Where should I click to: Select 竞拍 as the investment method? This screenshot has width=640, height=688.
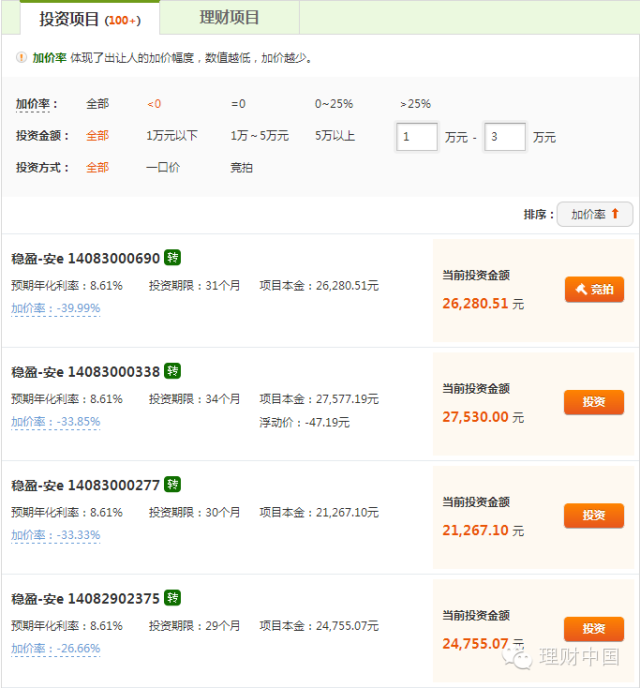pyautogui.click(x=242, y=167)
